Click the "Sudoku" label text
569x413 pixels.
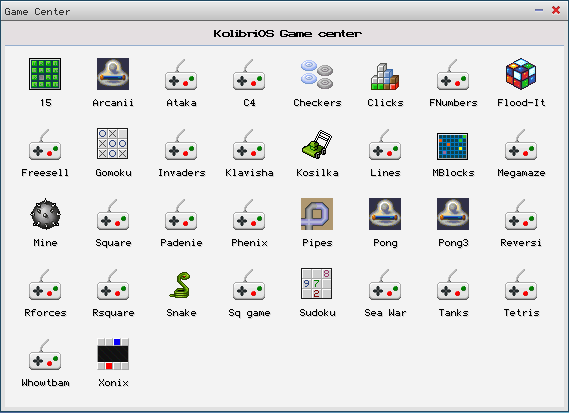pyautogui.click(x=317, y=313)
